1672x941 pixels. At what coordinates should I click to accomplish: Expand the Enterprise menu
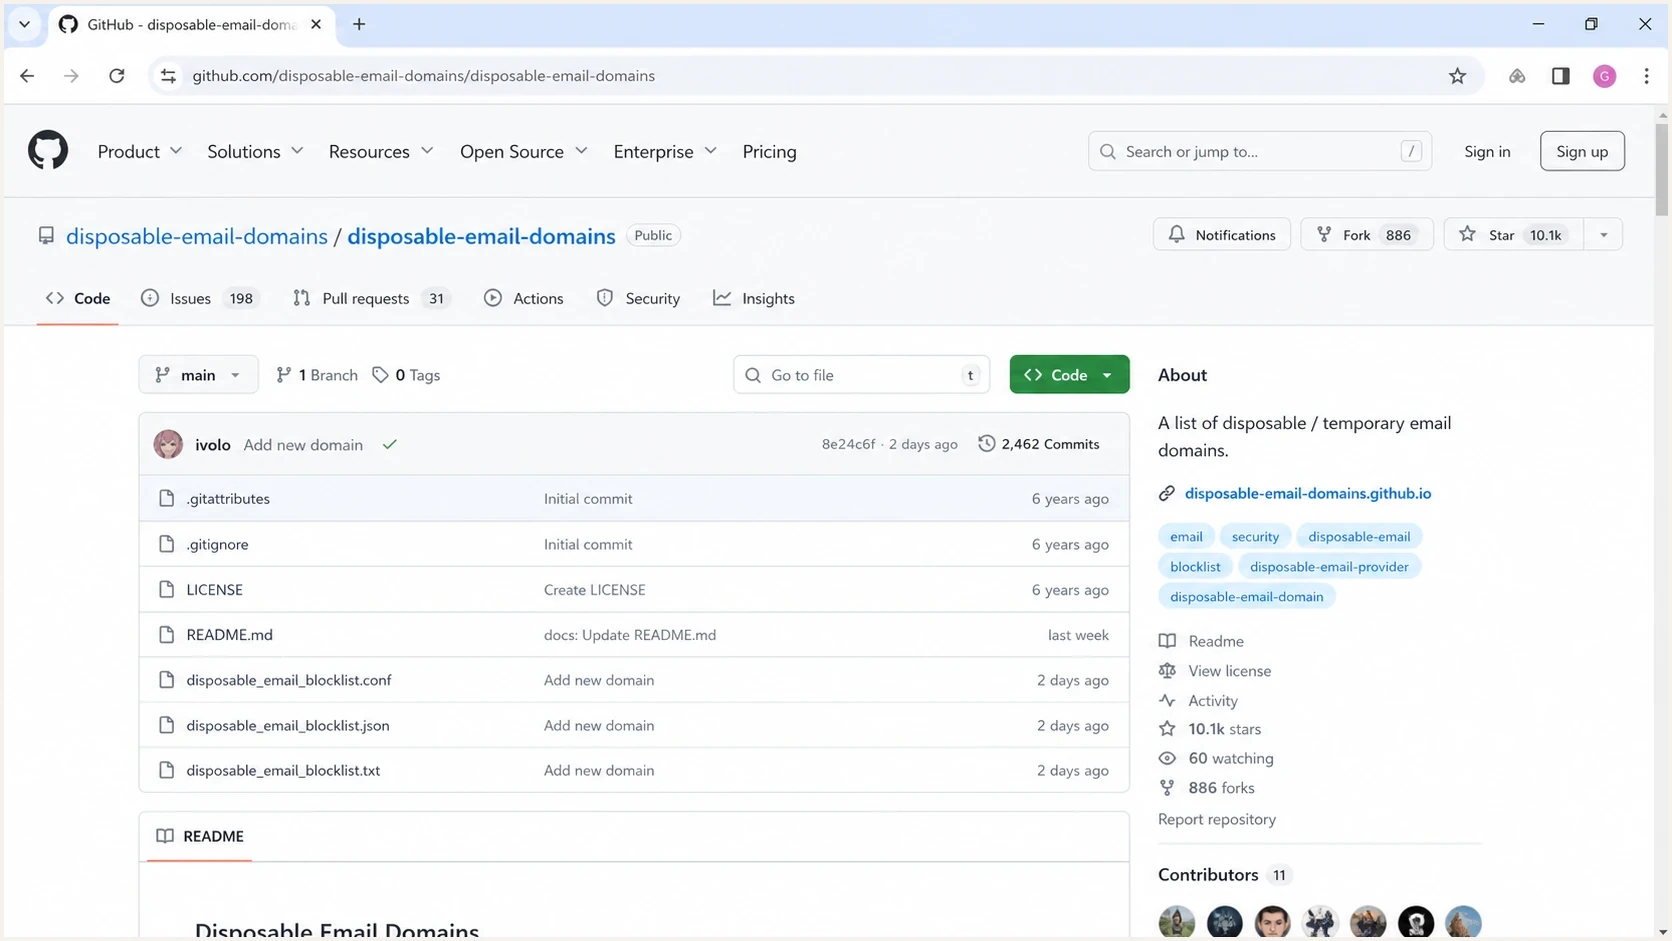665,151
